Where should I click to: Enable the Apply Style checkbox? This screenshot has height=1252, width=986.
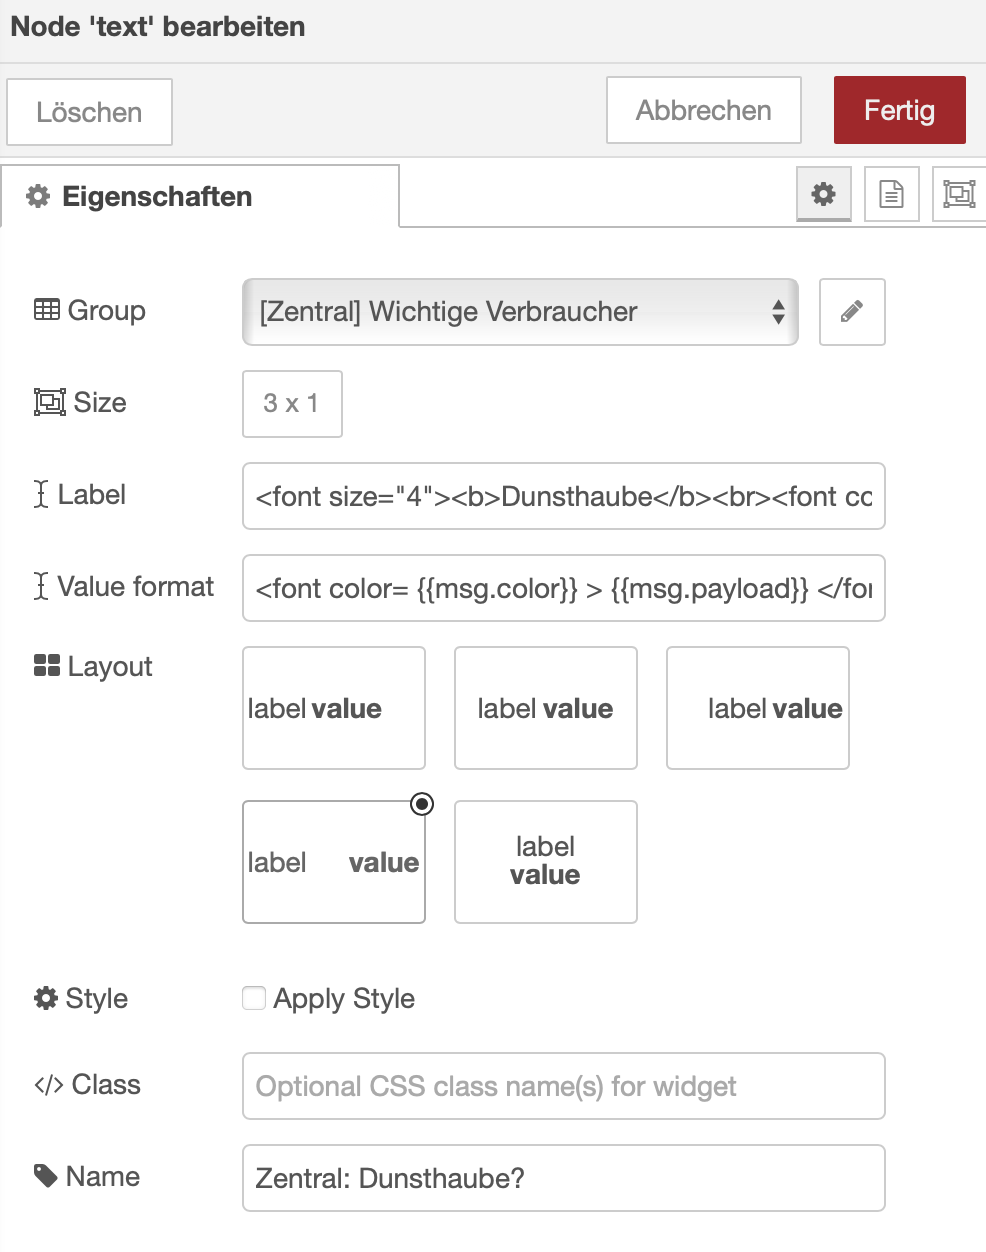pyautogui.click(x=254, y=998)
